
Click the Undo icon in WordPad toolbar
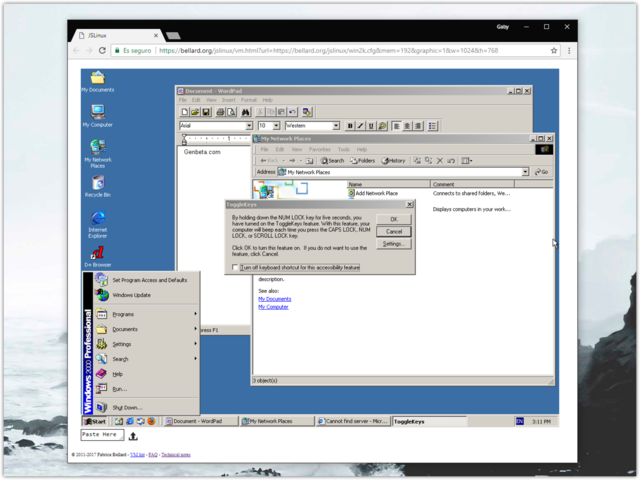coord(292,112)
